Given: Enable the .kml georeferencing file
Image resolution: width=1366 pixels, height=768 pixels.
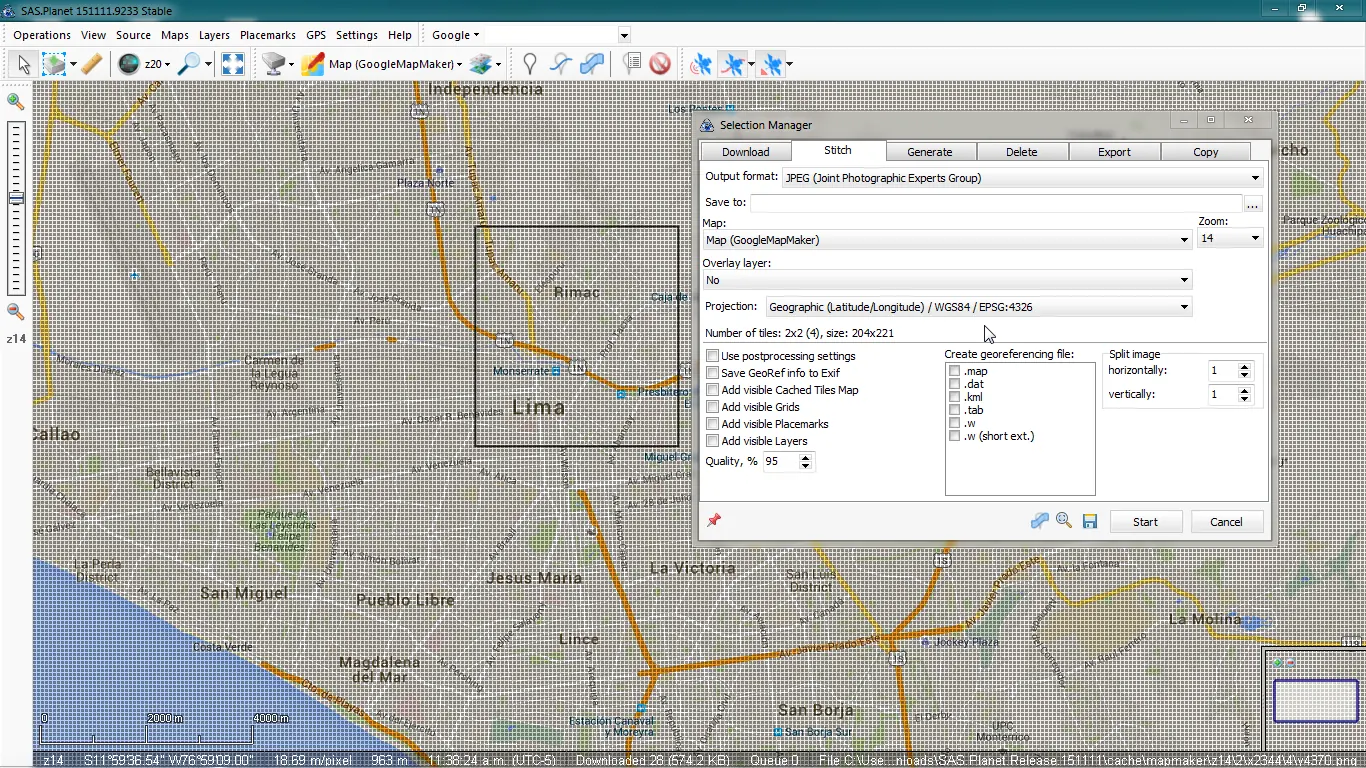Looking at the screenshot, I should 955,397.
